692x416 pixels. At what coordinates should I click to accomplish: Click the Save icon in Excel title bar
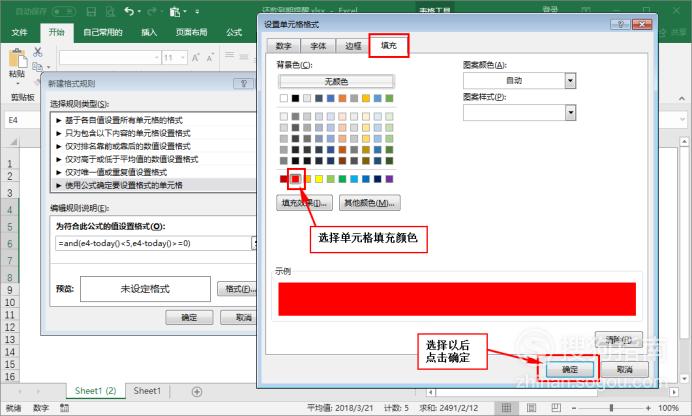(91, 11)
